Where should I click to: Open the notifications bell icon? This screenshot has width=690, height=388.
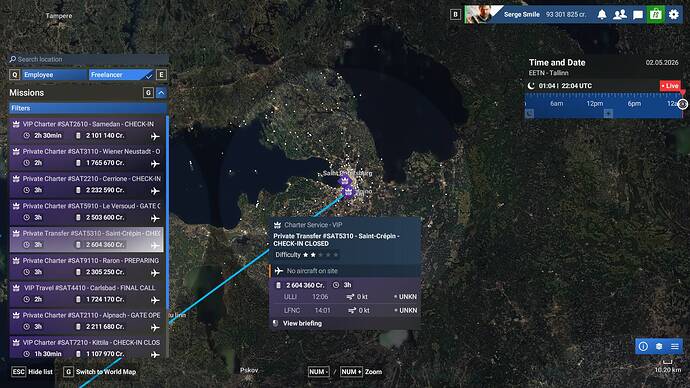pos(602,15)
